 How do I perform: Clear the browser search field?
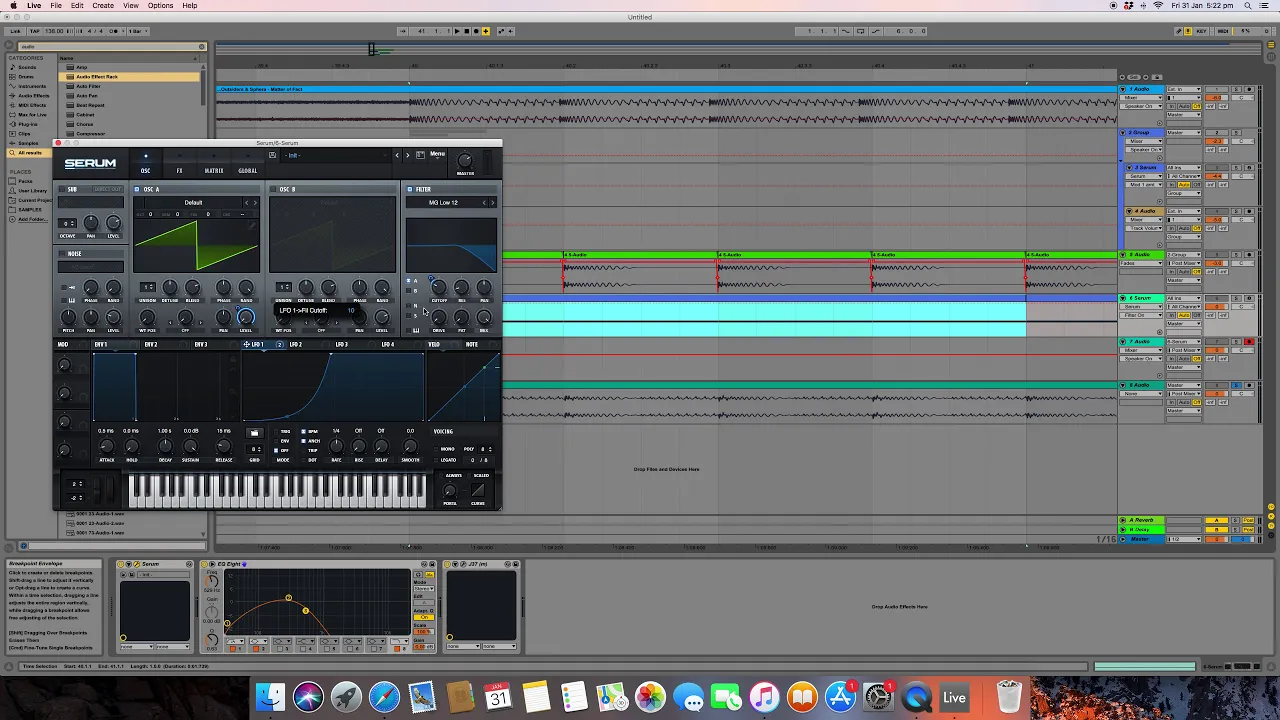coord(201,46)
